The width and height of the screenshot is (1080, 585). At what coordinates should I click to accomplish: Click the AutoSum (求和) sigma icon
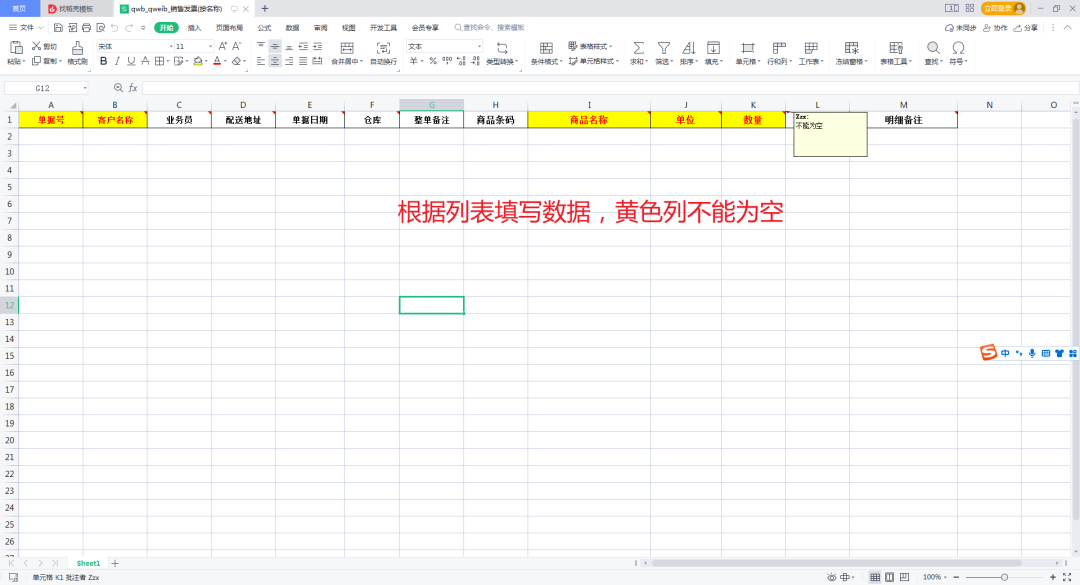(638, 47)
